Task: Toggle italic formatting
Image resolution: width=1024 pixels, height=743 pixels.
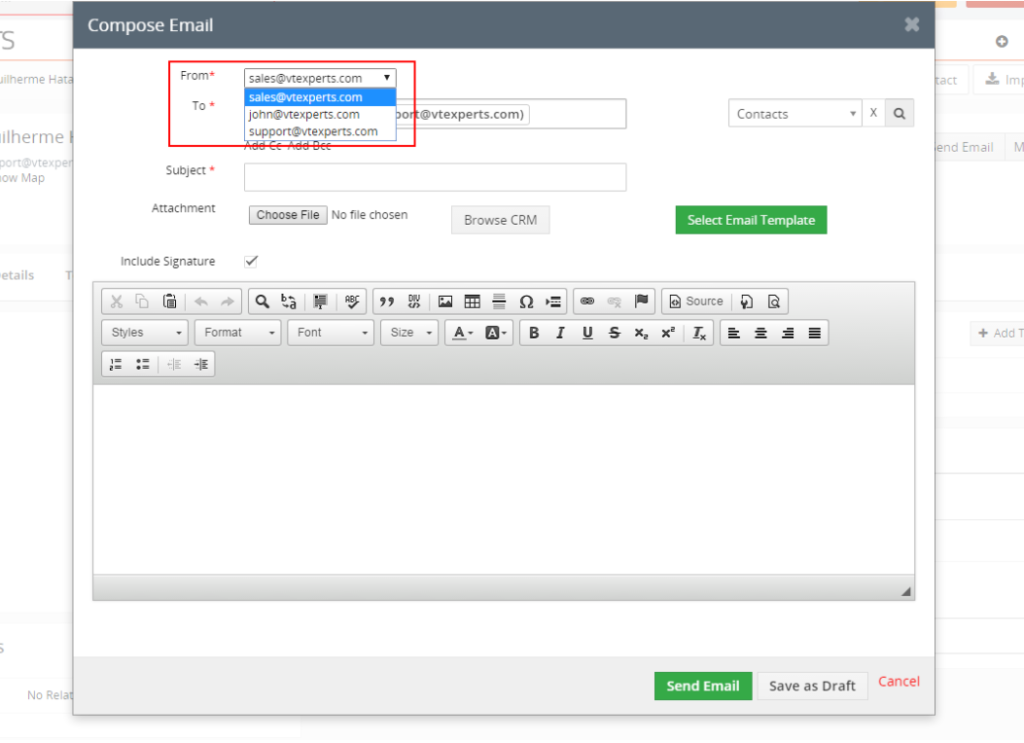Action: pyautogui.click(x=560, y=333)
